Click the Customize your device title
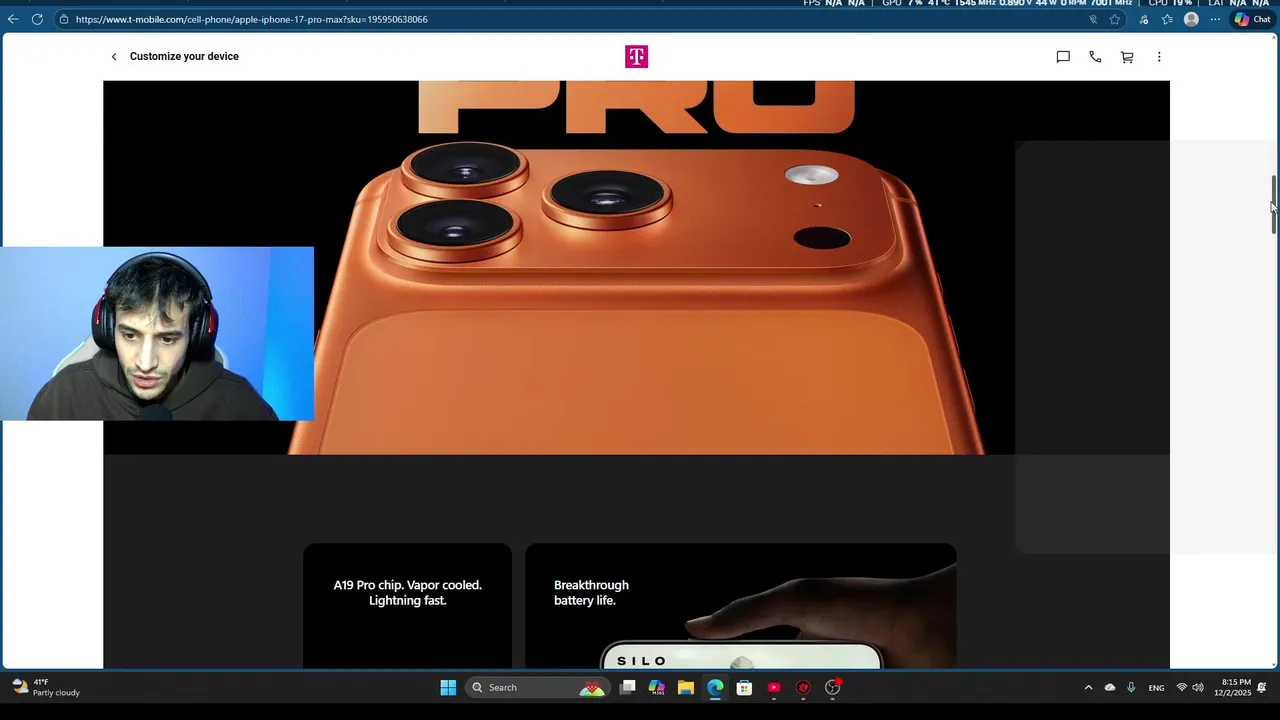The height and width of the screenshot is (720, 1280). coord(184,57)
